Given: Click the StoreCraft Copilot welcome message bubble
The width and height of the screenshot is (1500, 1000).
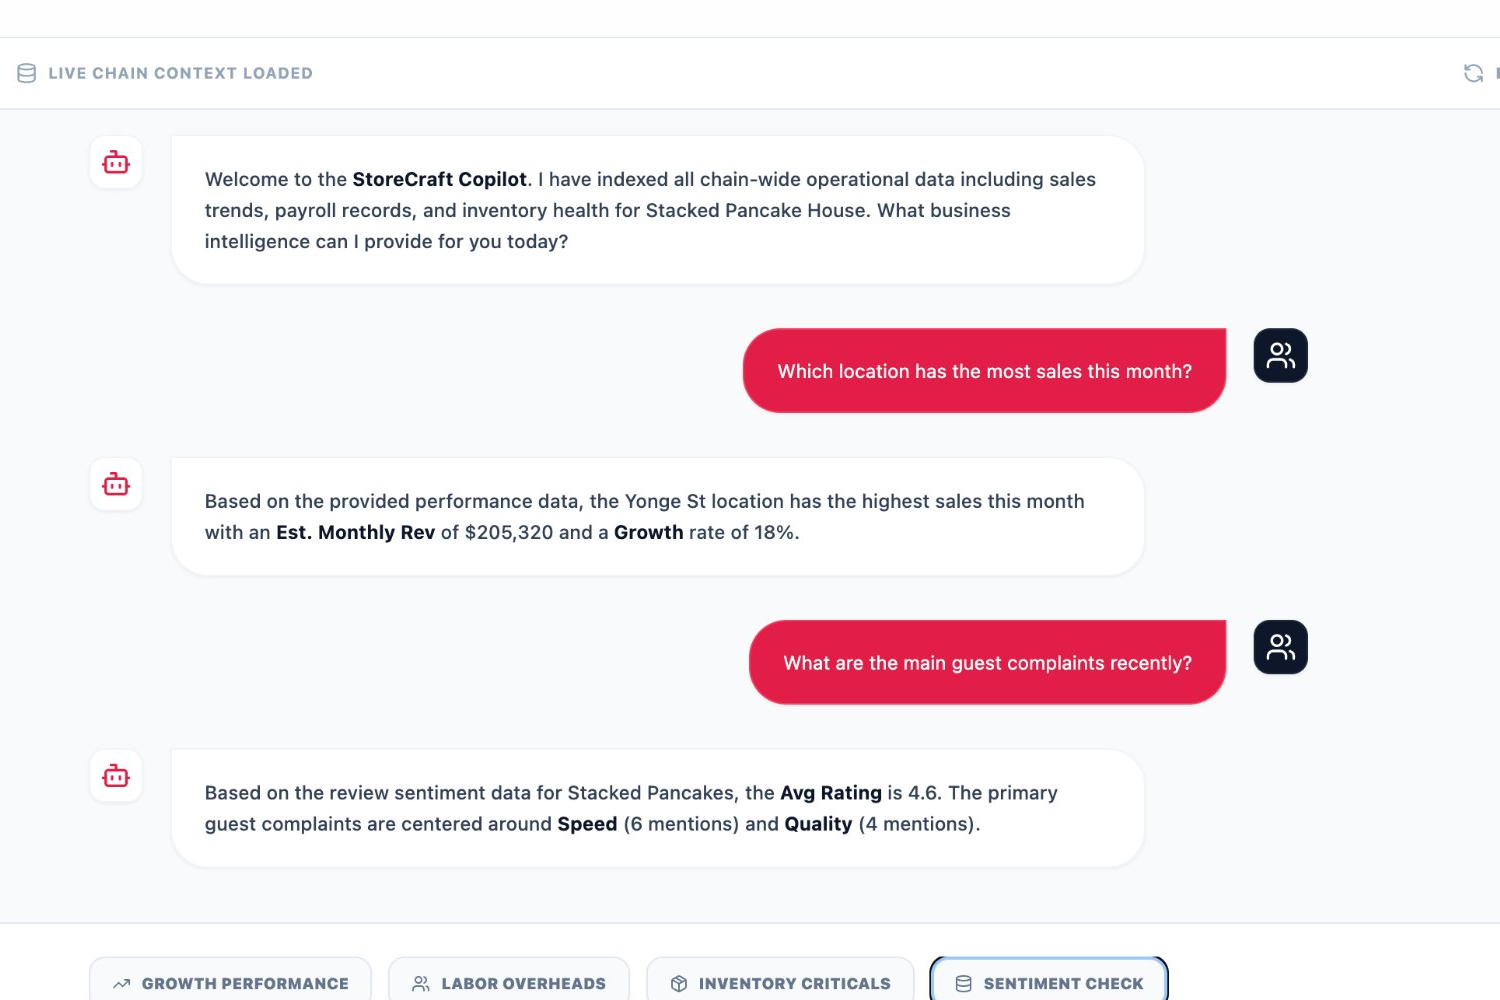Looking at the screenshot, I should pyautogui.click(x=656, y=210).
